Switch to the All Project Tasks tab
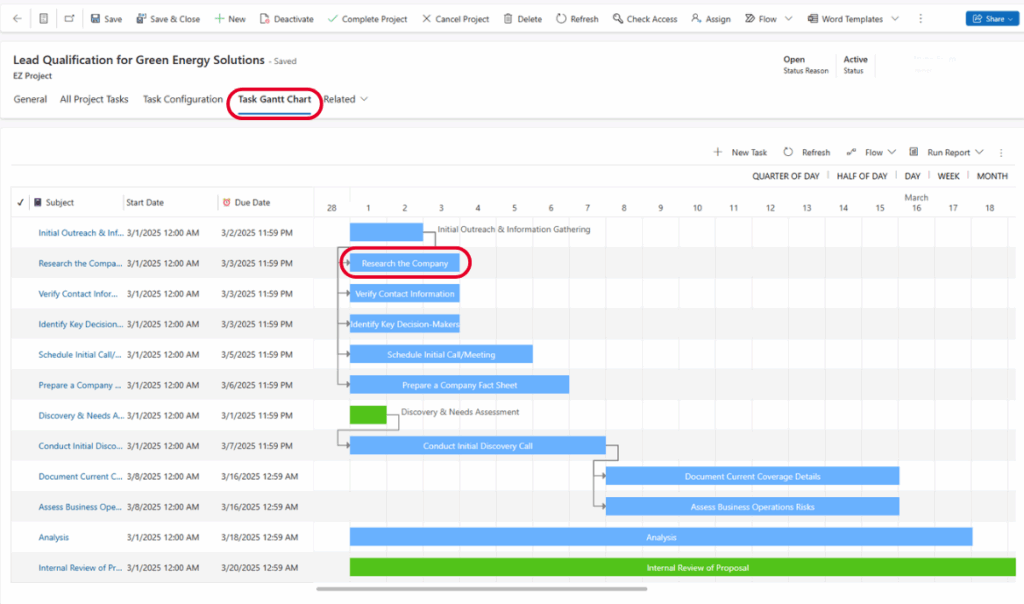Image resolution: width=1024 pixels, height=604 pixels. tap(94, 99)
